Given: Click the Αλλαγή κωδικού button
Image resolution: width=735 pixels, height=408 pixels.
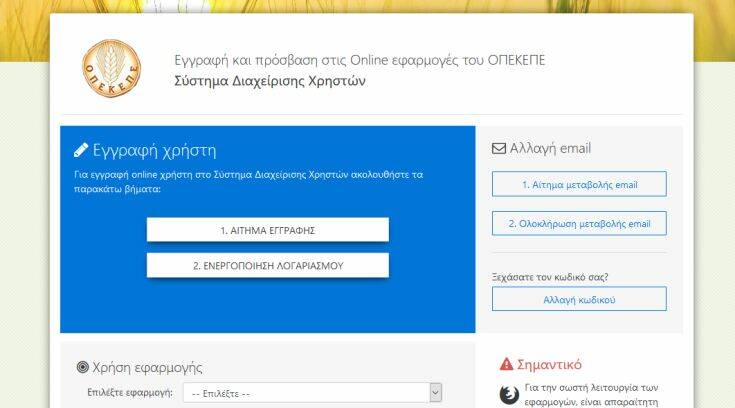Looking at the screenshot, I should 579,299.
